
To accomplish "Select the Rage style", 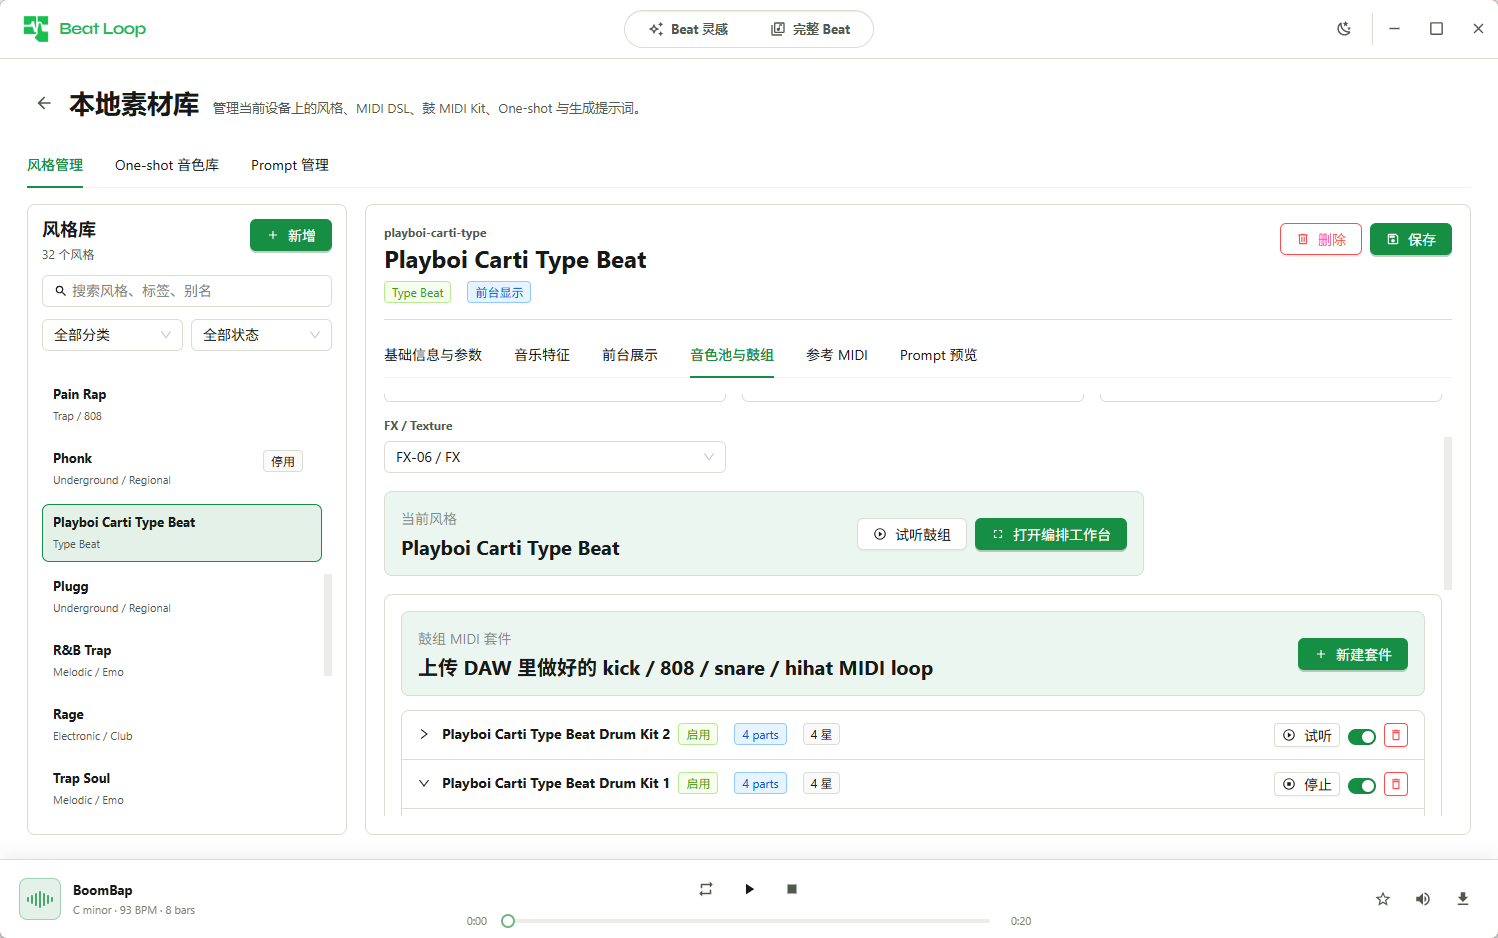I will 182,724.
